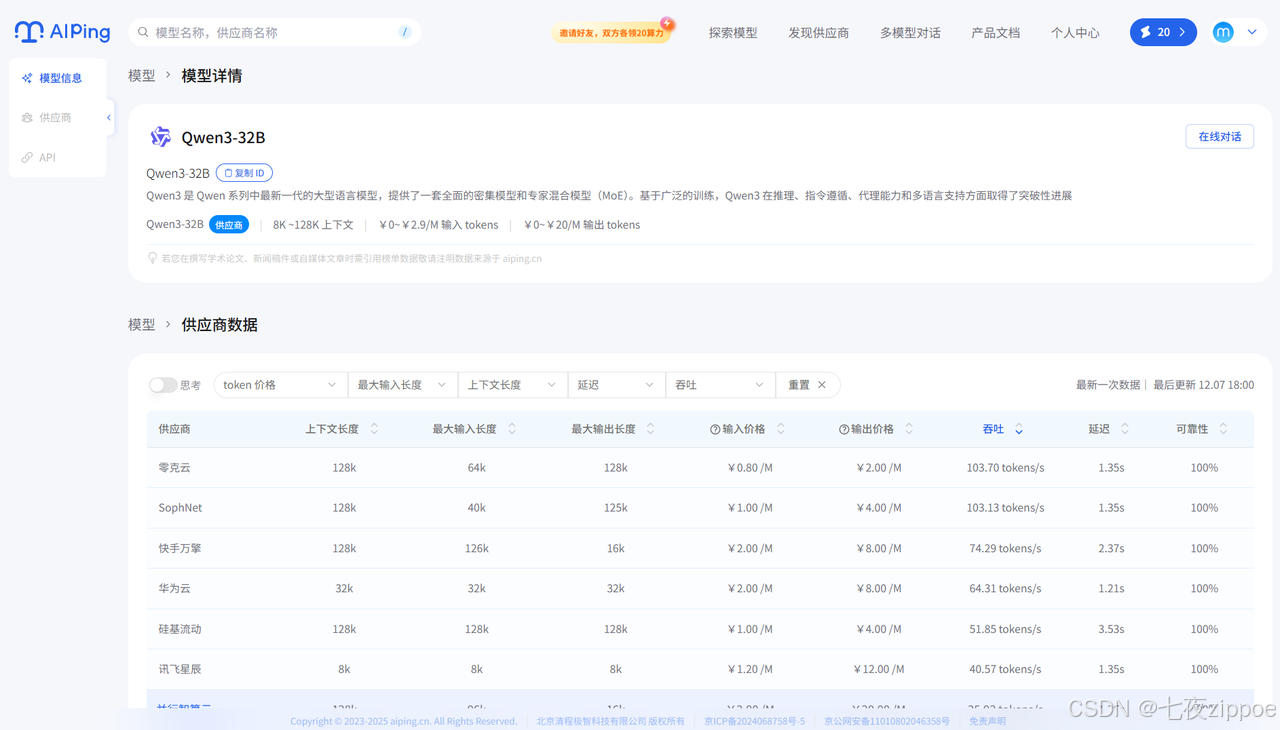Click the 103.70 tokens/s value
Screen dimensions: 1280x730
point(1006,468)
